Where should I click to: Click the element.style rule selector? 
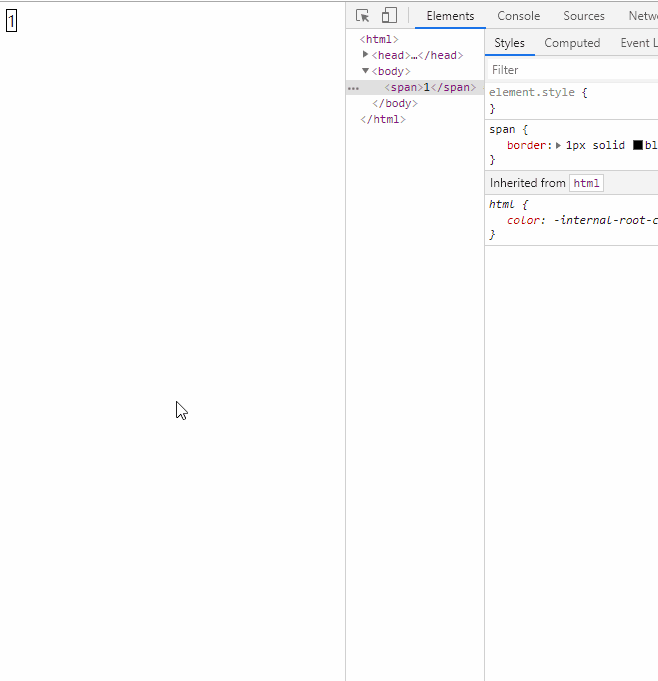coord(532,93)
